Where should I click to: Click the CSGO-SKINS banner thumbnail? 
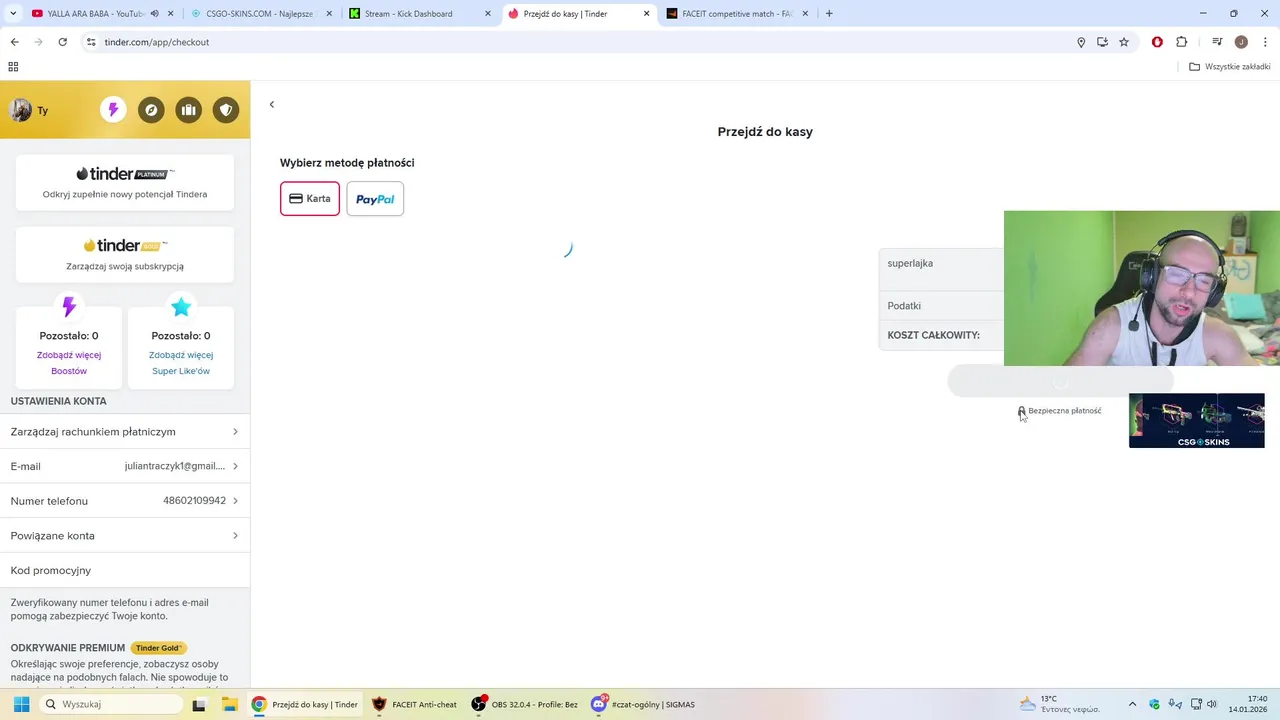point(1197,420)
